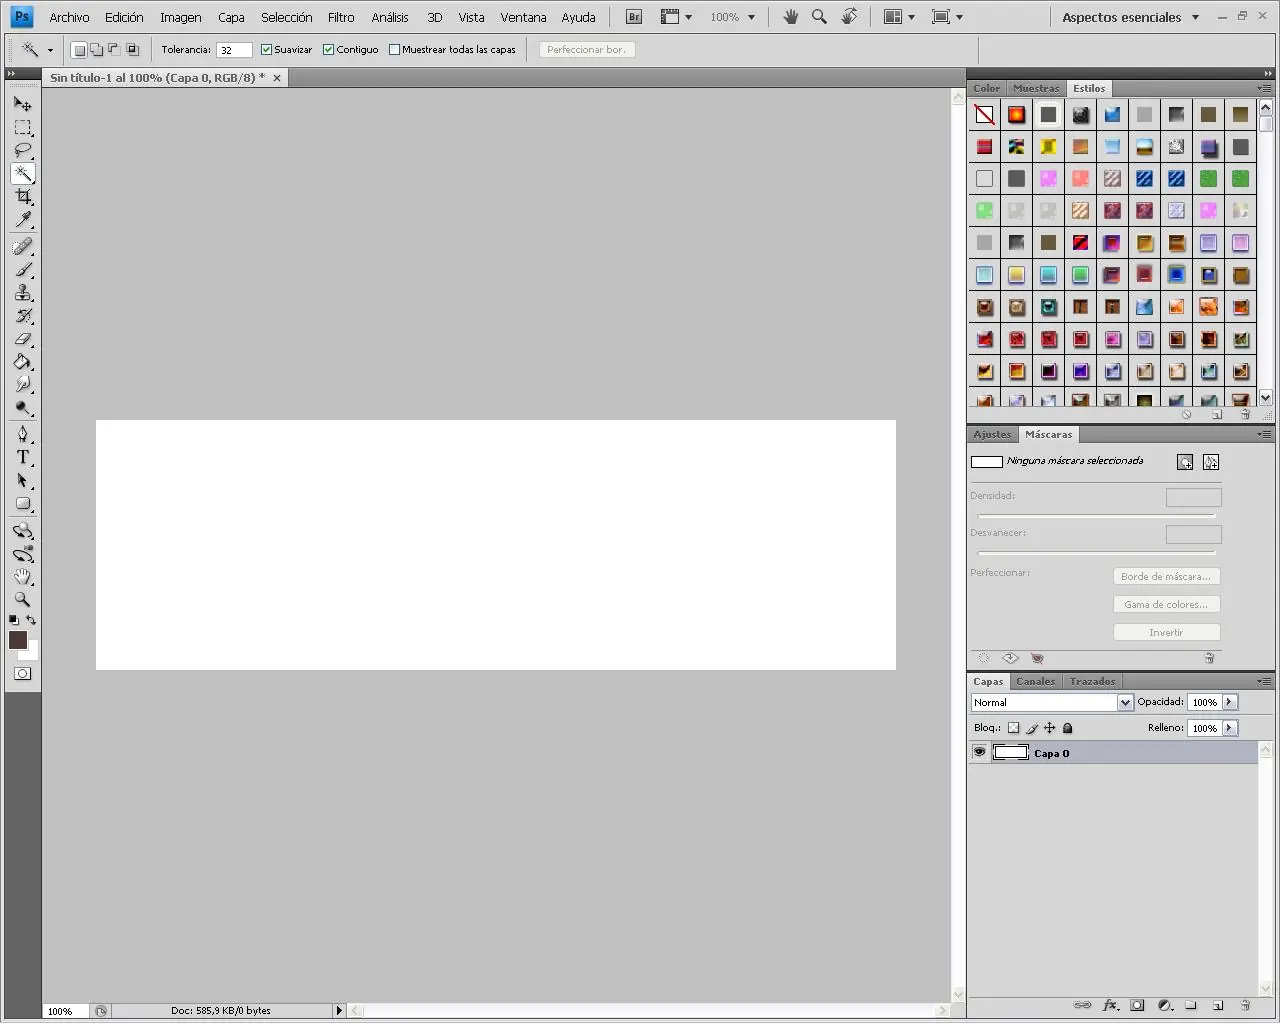Lock image pixels with brush icon
This screenshot has height=1024, width=1280.
click(x=1032, y=728)
